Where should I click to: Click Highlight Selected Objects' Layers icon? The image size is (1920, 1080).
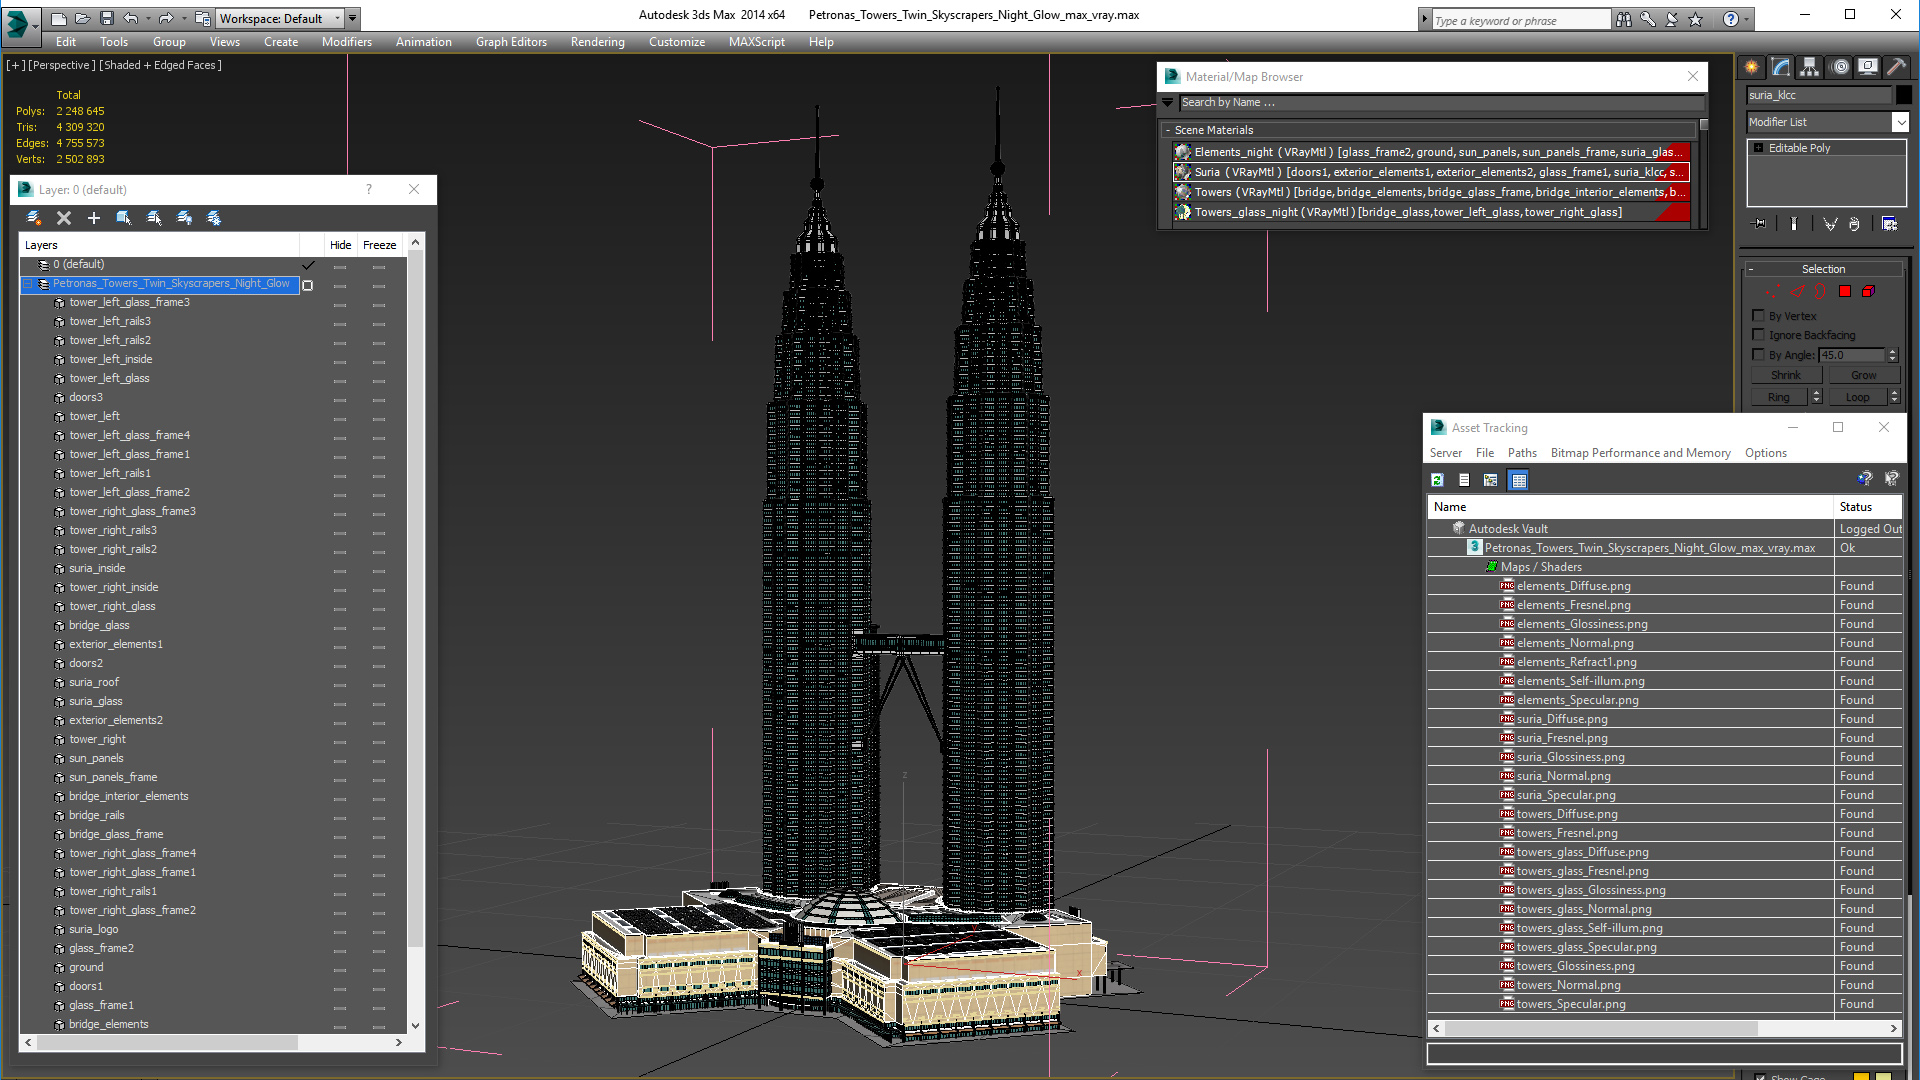[154, 218]
